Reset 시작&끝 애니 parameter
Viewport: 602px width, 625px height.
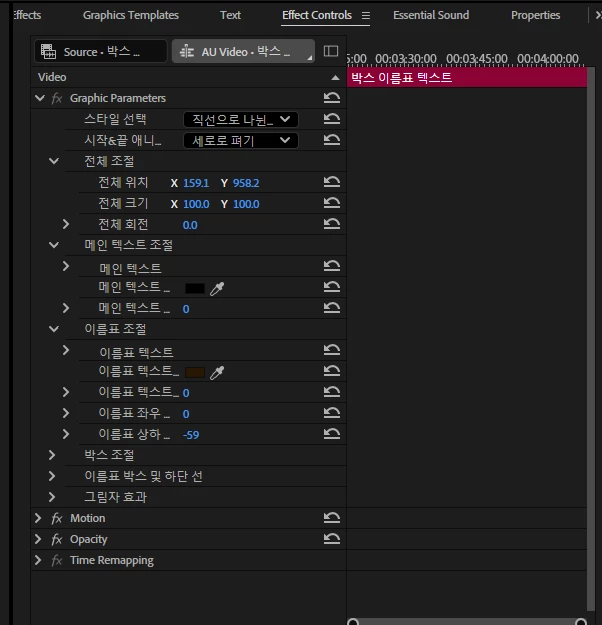coord(332,140)
